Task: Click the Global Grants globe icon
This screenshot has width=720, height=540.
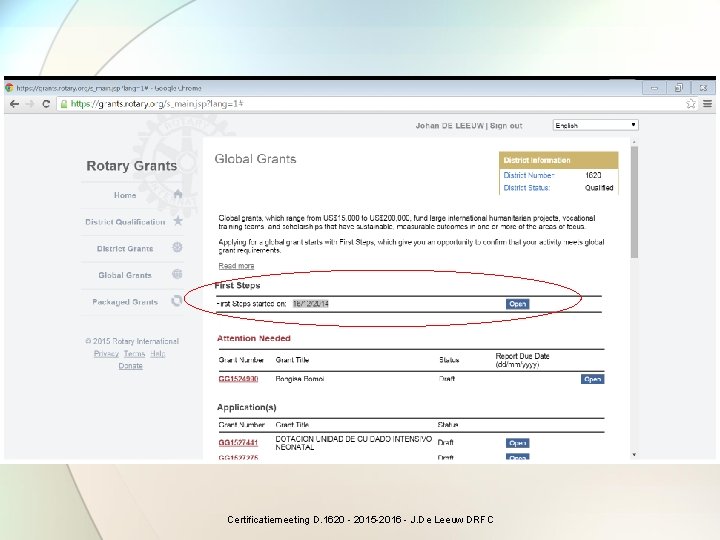Action: coord(177,274)
